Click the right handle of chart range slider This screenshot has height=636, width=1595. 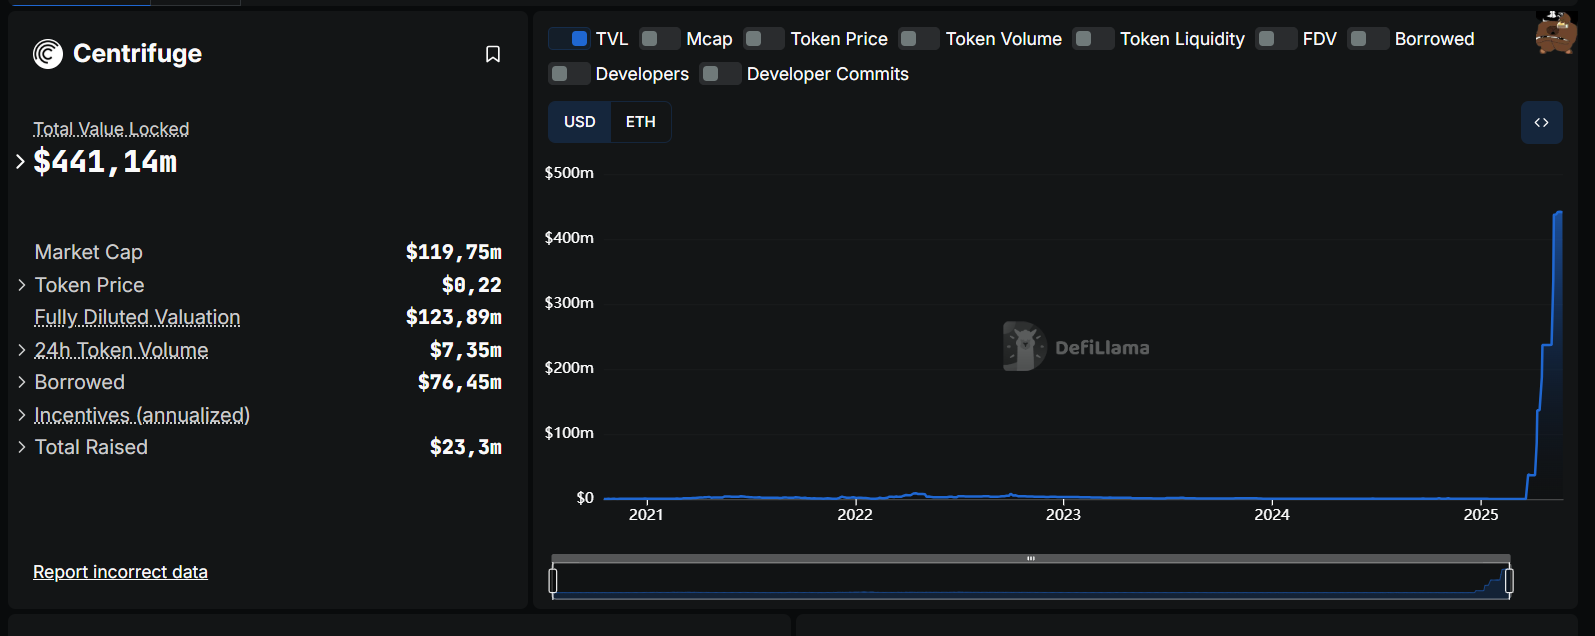click(1509, 580)
